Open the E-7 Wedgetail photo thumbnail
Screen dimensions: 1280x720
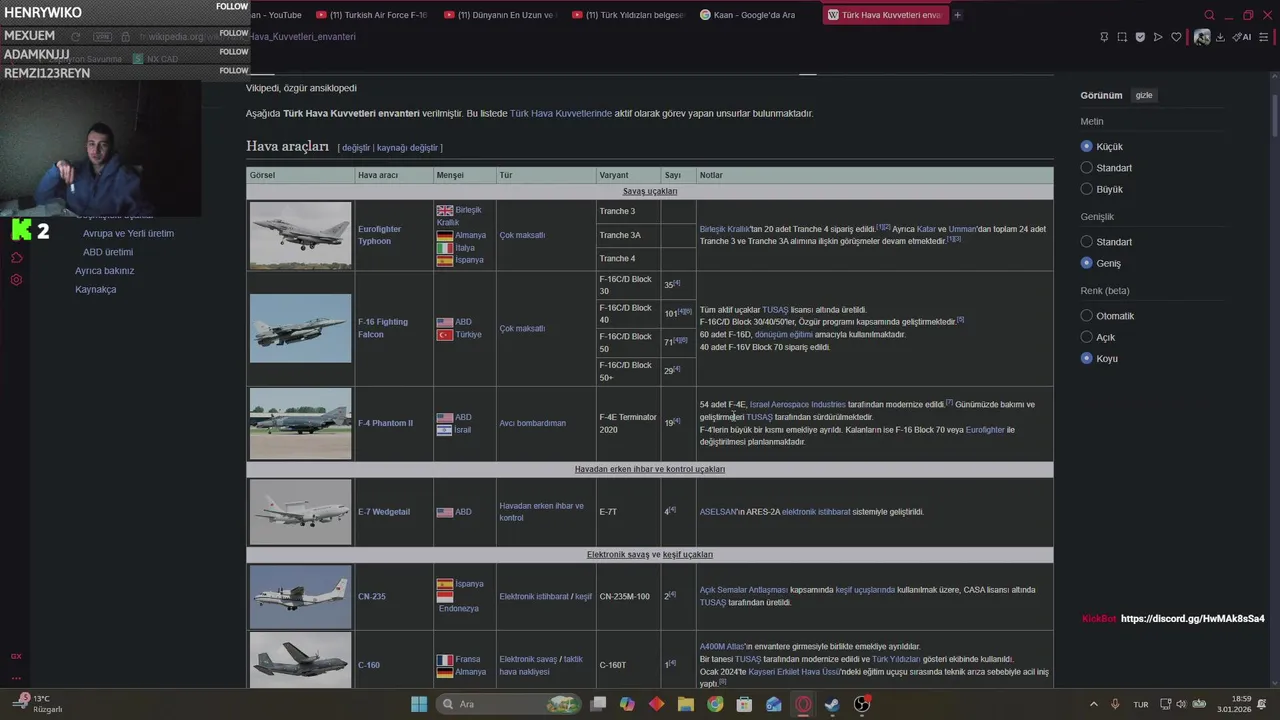click(x=300, y=512)
